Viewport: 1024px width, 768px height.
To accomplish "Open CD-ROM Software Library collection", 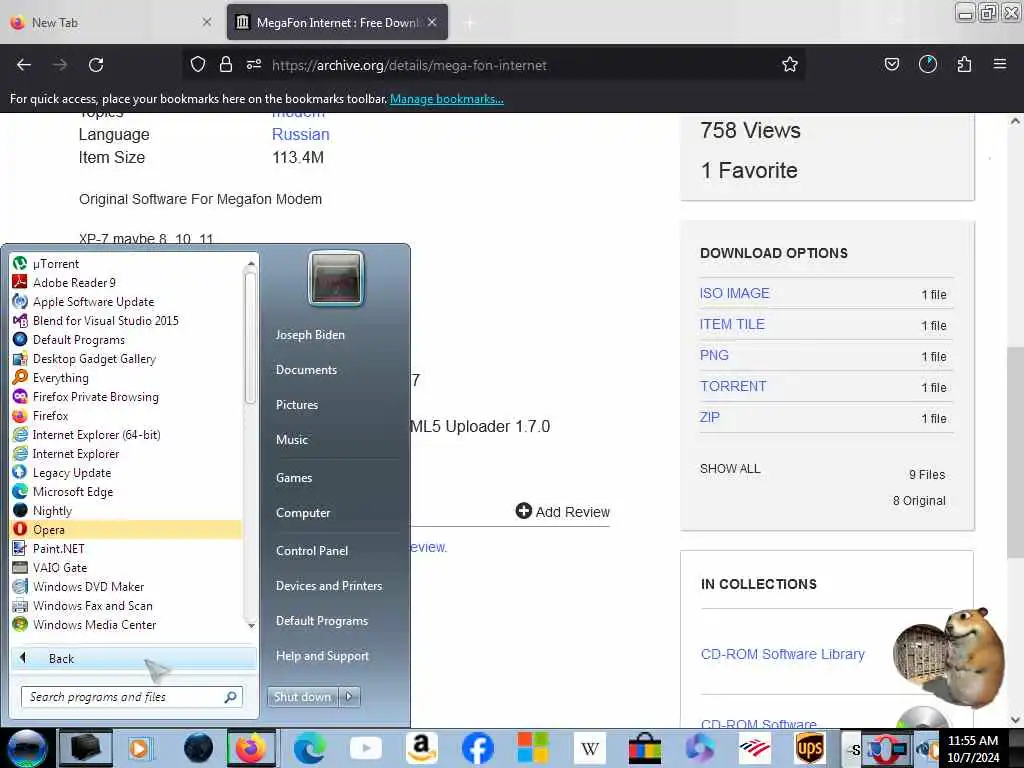I will coord(782,654).
